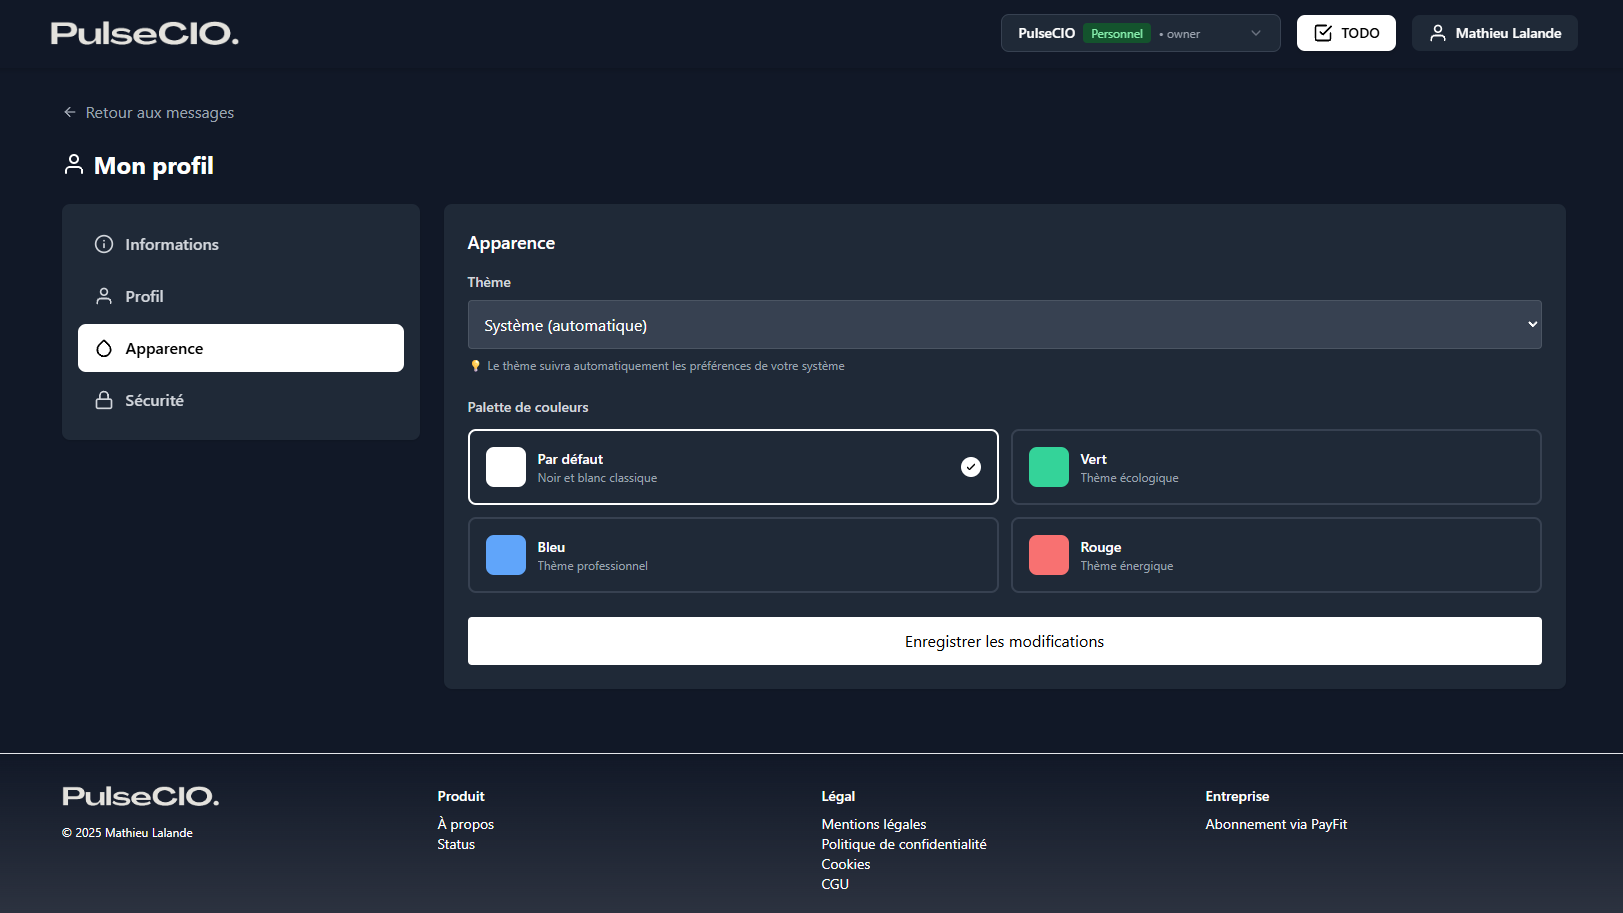The image size is (1623, 913).
Task: Click the checkbox icon in TODO button
Action: (1323, 33)
